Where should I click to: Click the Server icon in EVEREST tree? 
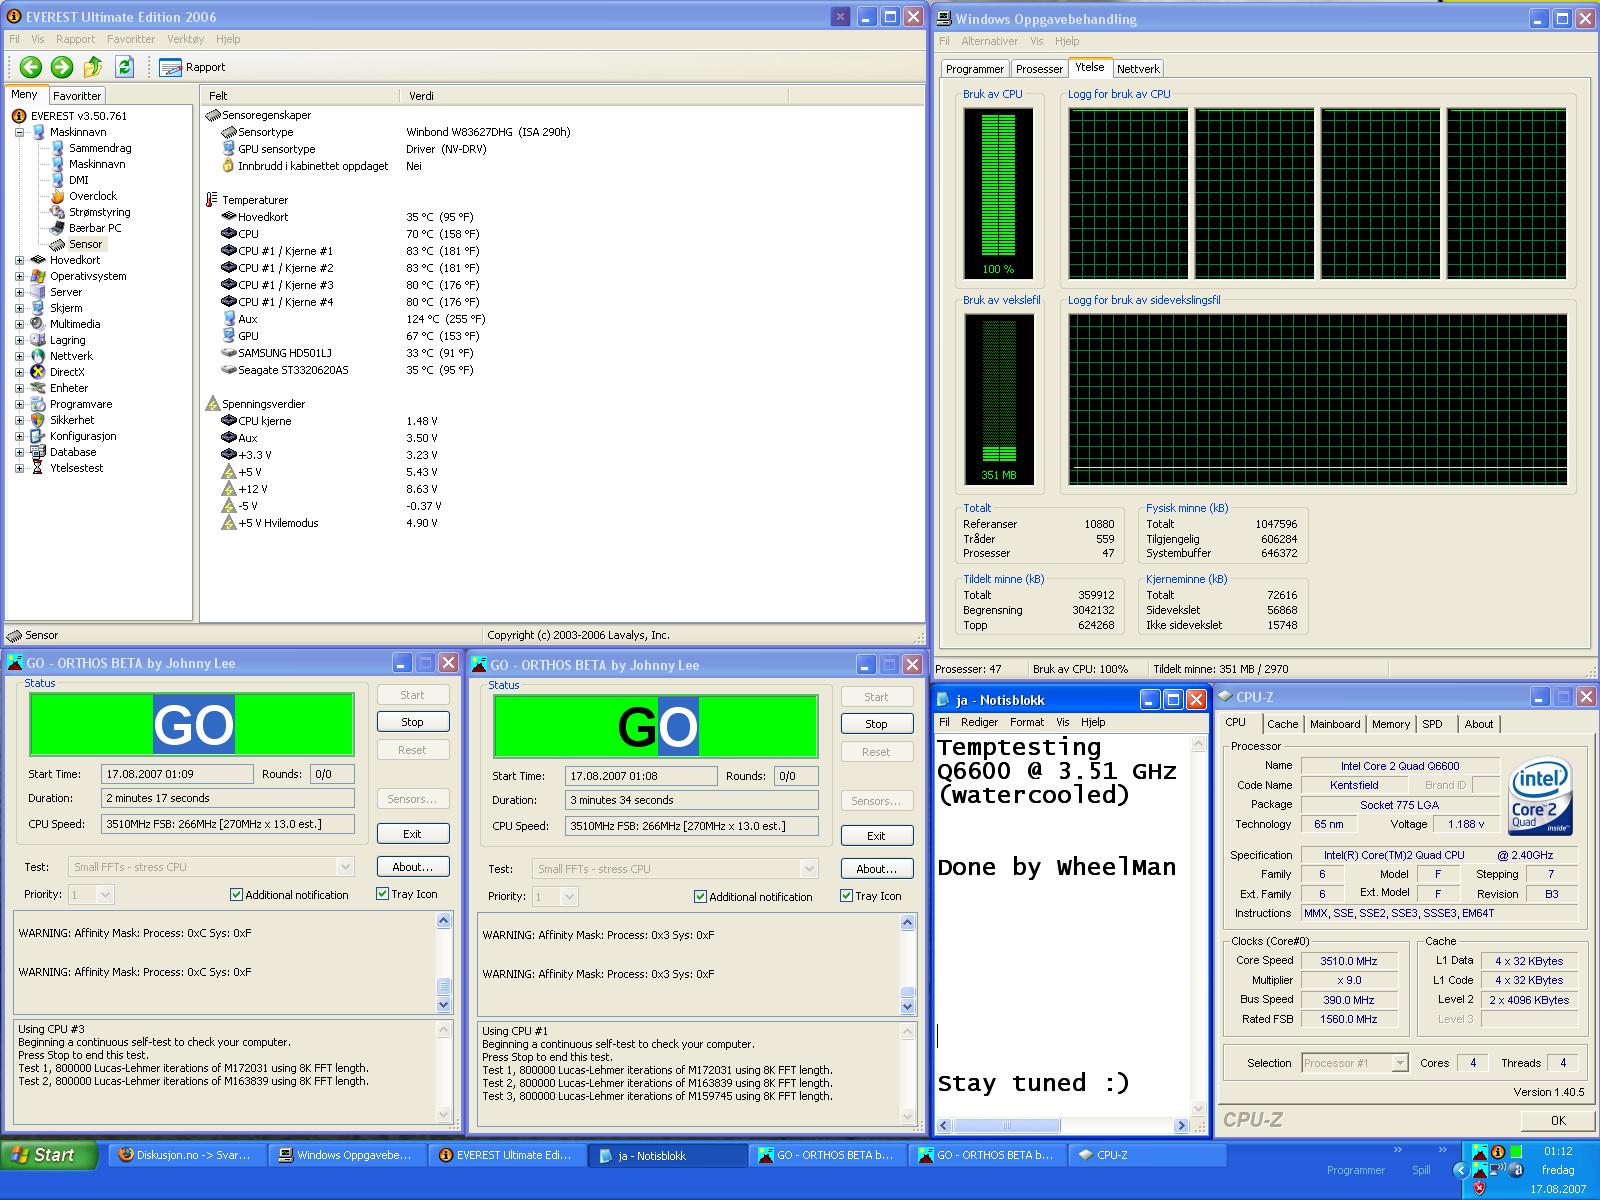coord(38,292)
